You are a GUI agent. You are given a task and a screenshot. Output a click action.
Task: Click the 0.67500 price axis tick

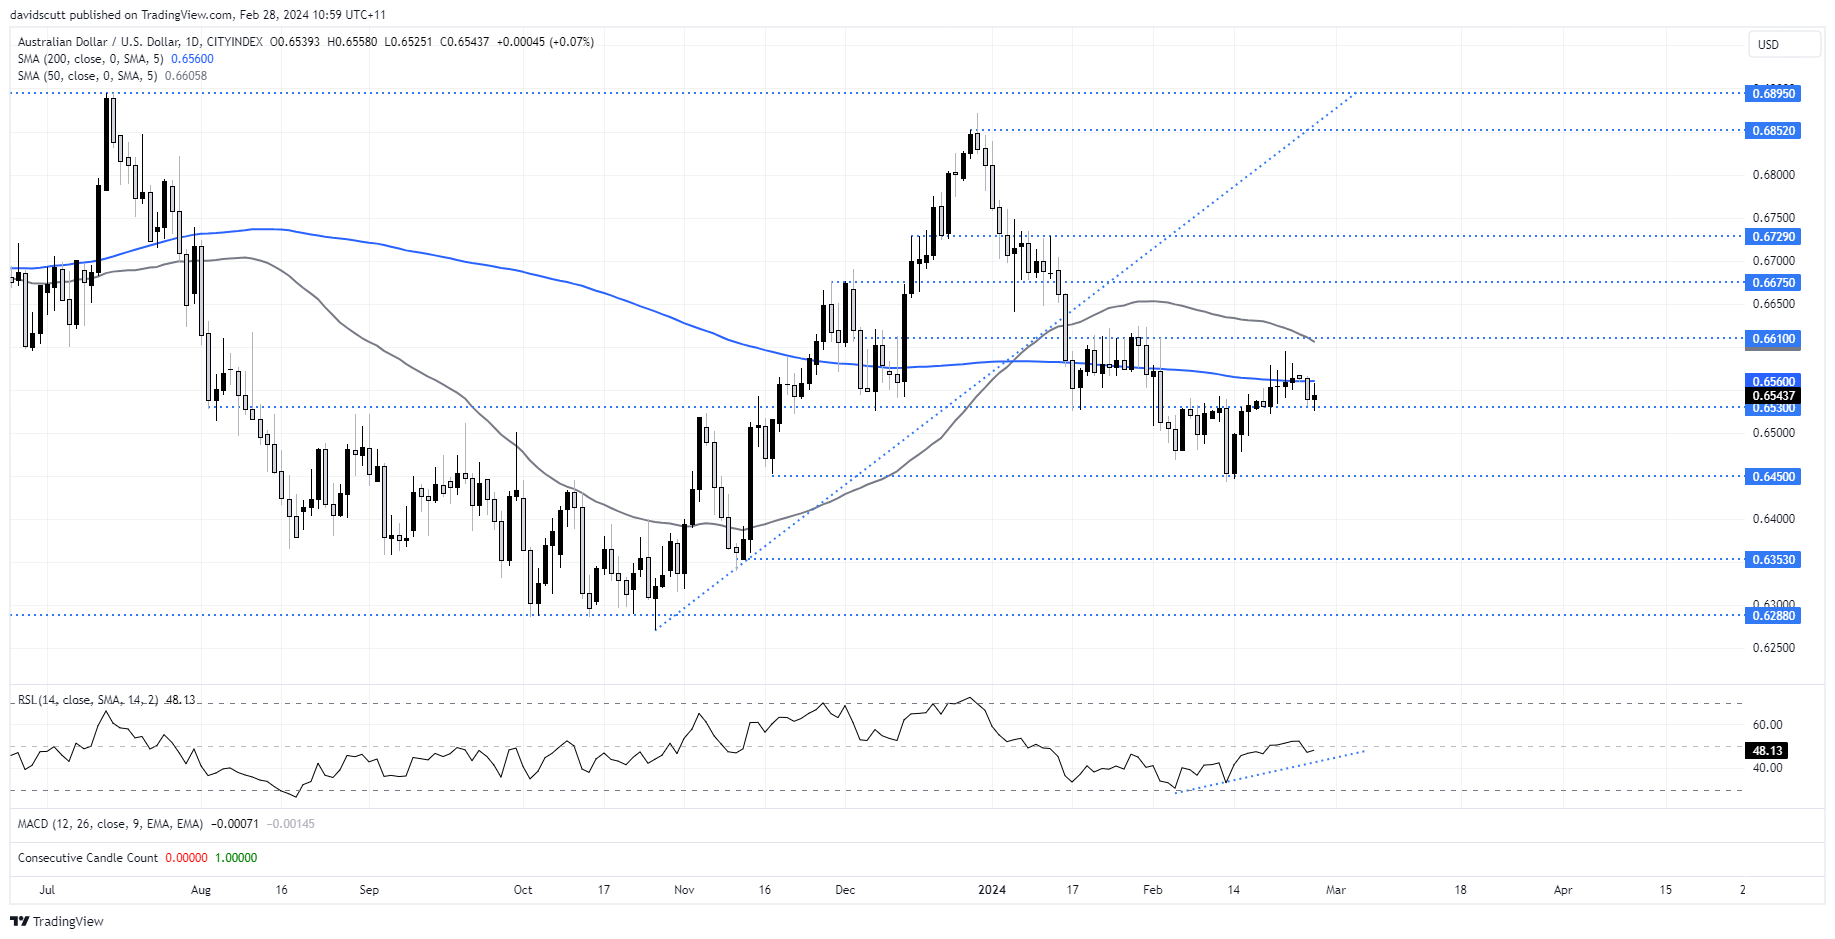(1773, 218)
